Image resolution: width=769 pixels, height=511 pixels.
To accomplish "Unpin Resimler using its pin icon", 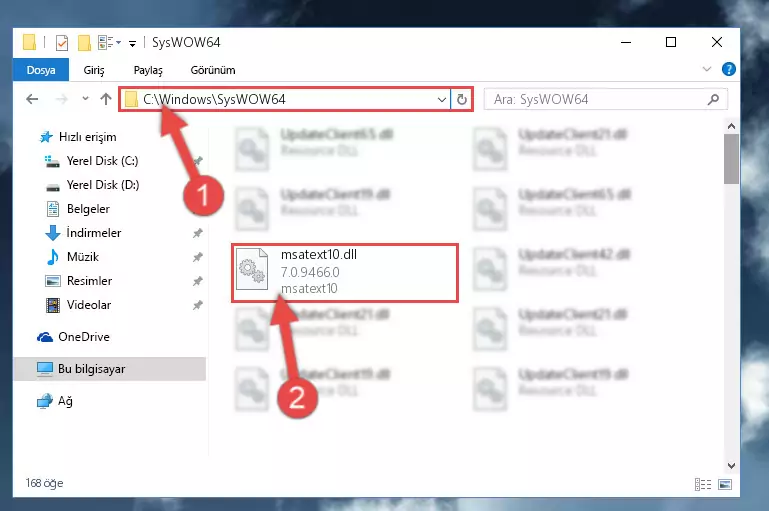I will tap(198, 281).
